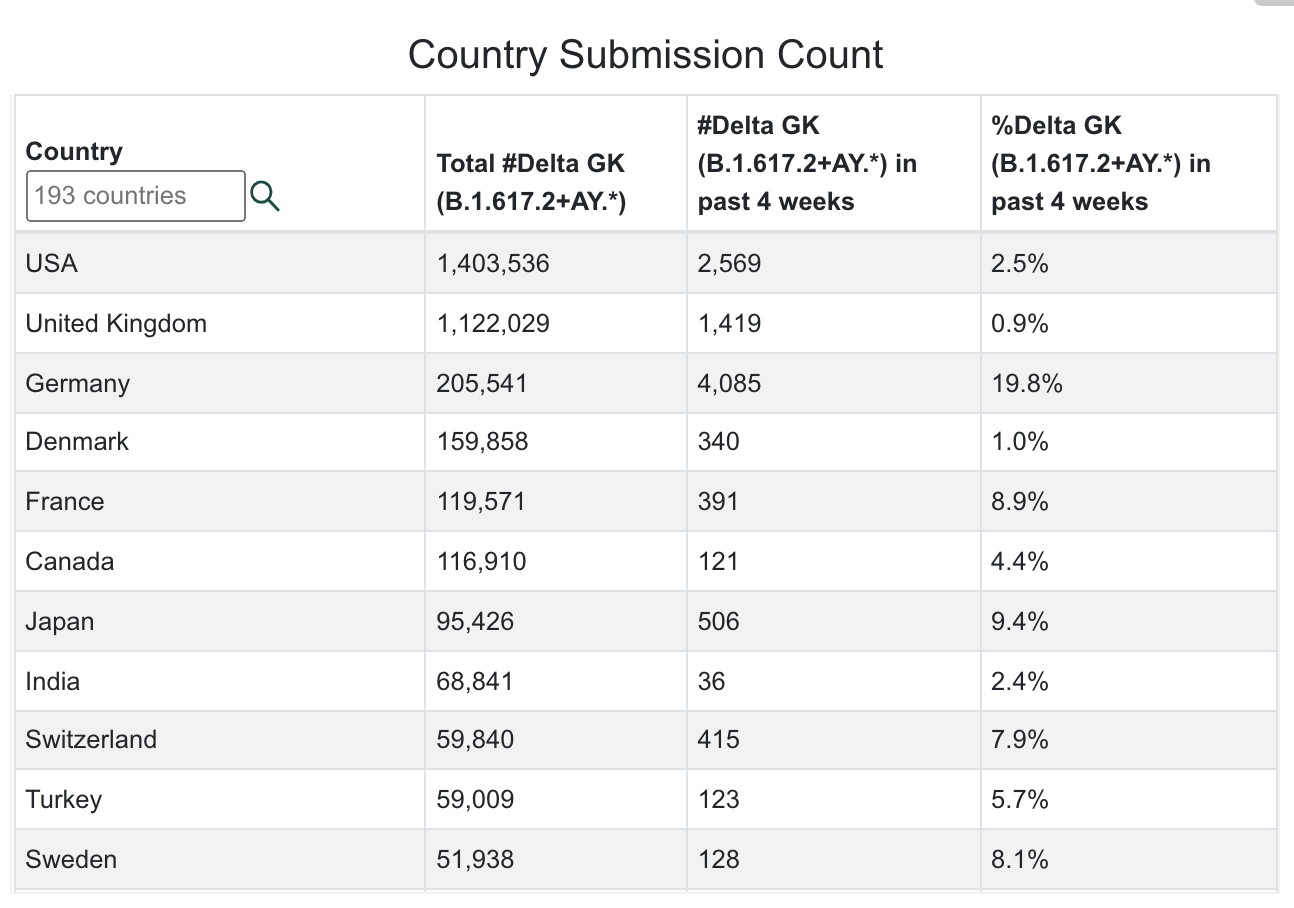Click the Country Submission Count title
The image size is (1294, 908).
pos(646,54)
